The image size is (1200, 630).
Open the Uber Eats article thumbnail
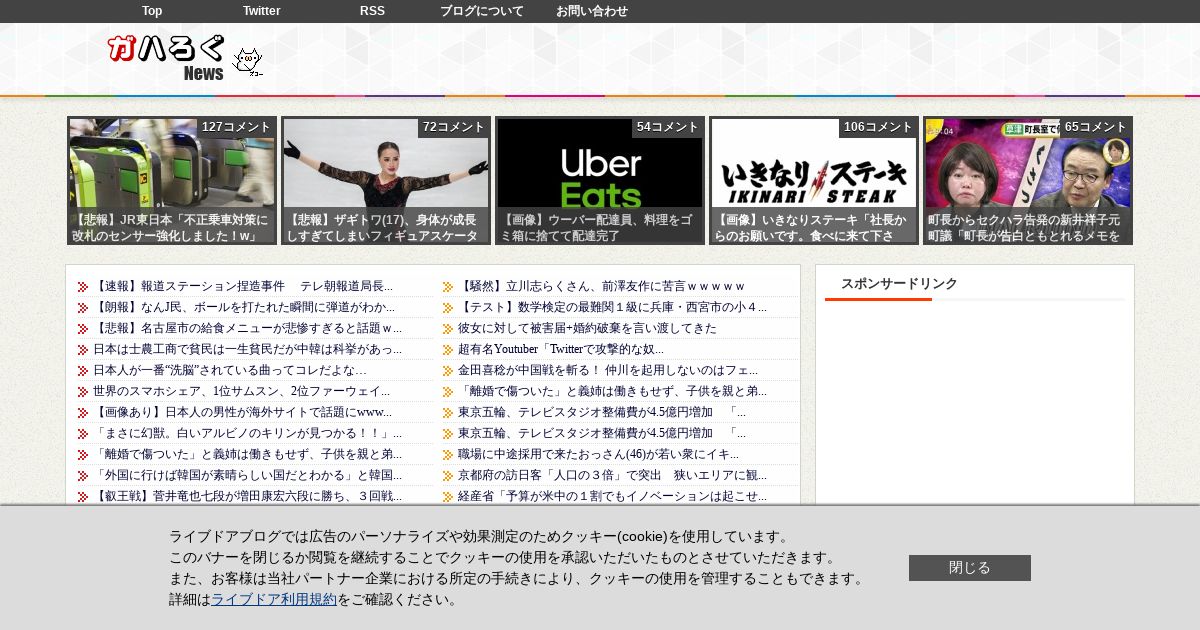click(600, 180)
